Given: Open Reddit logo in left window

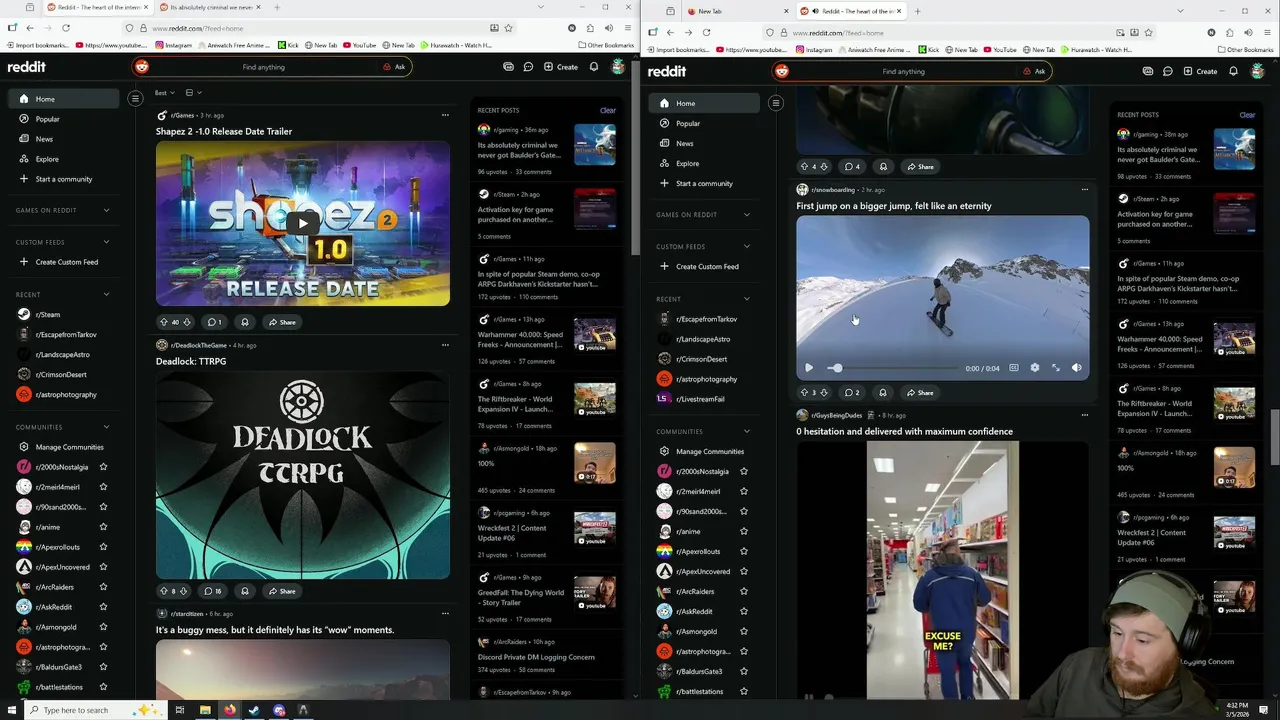Looking at the screenshot, I should coord(27,67).
